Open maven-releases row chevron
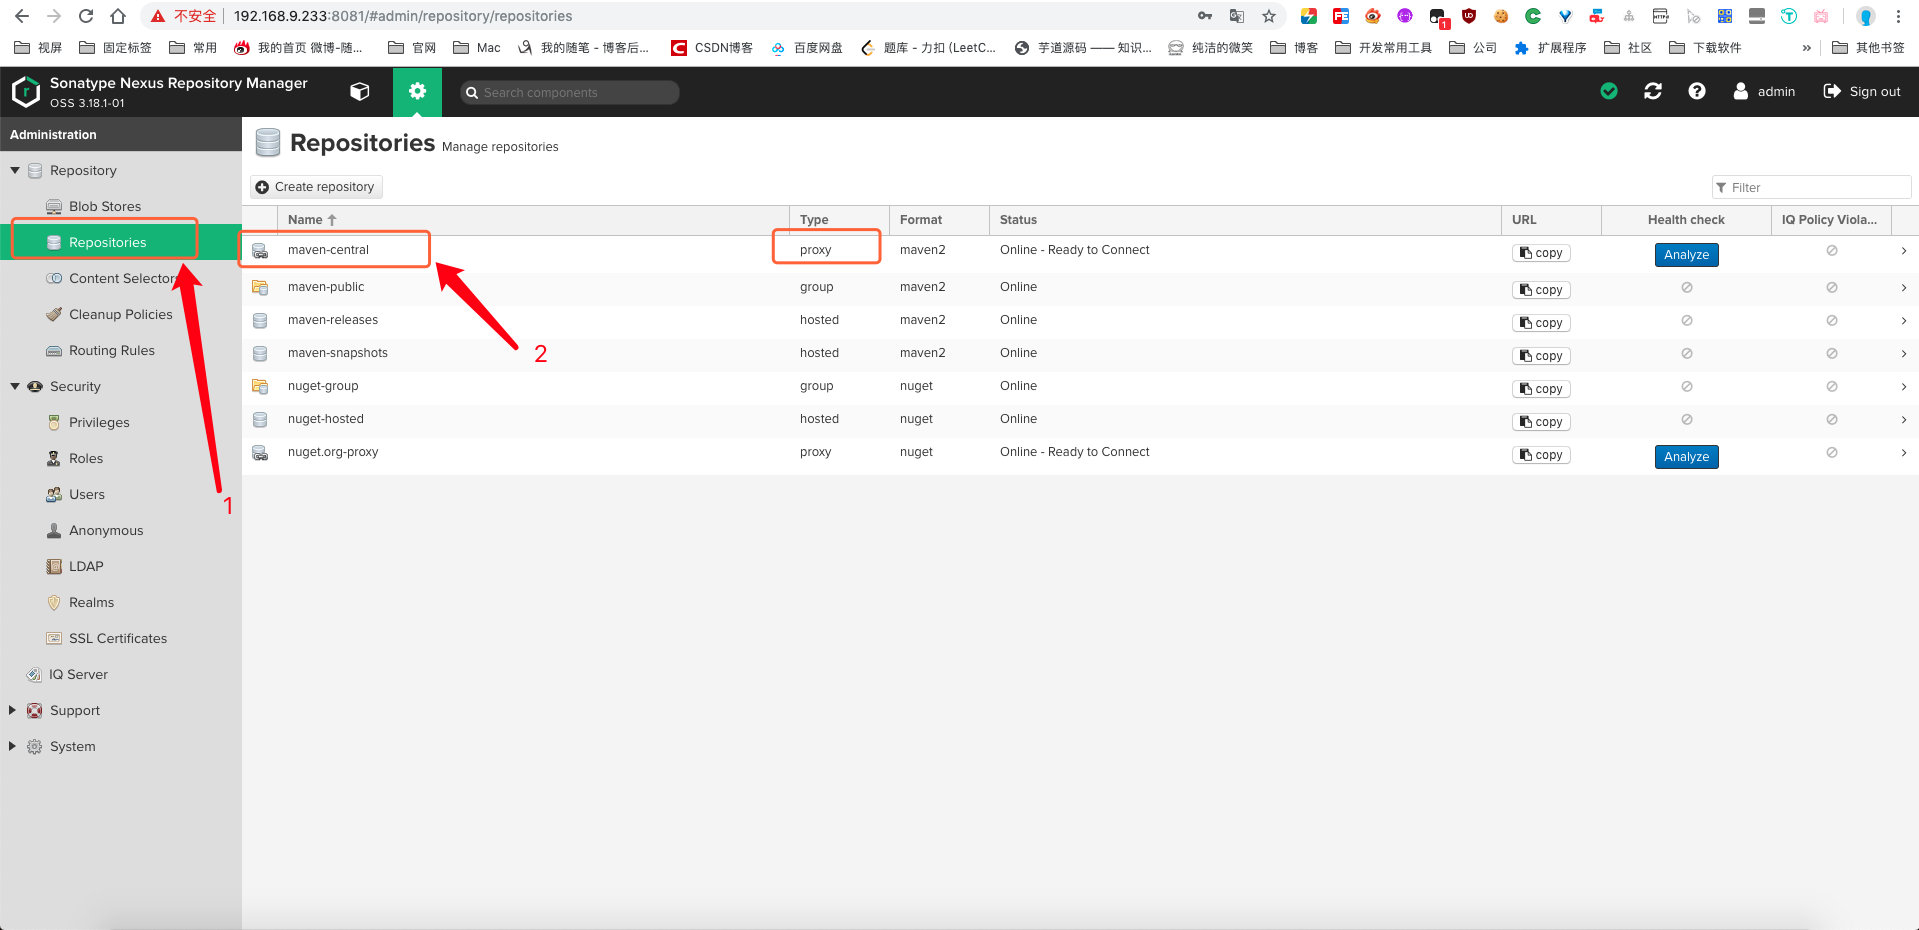 1903,321
